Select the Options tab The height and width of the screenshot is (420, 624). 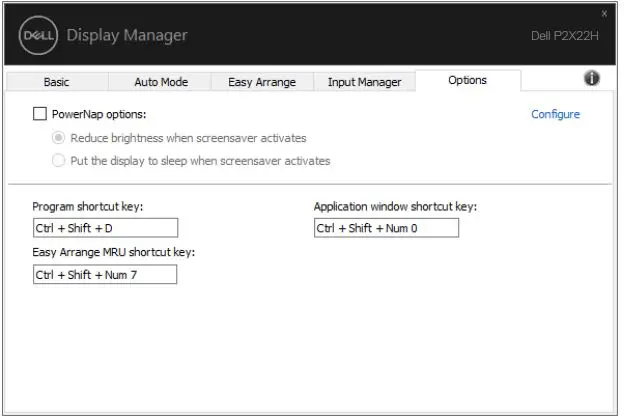pos(468,80)
